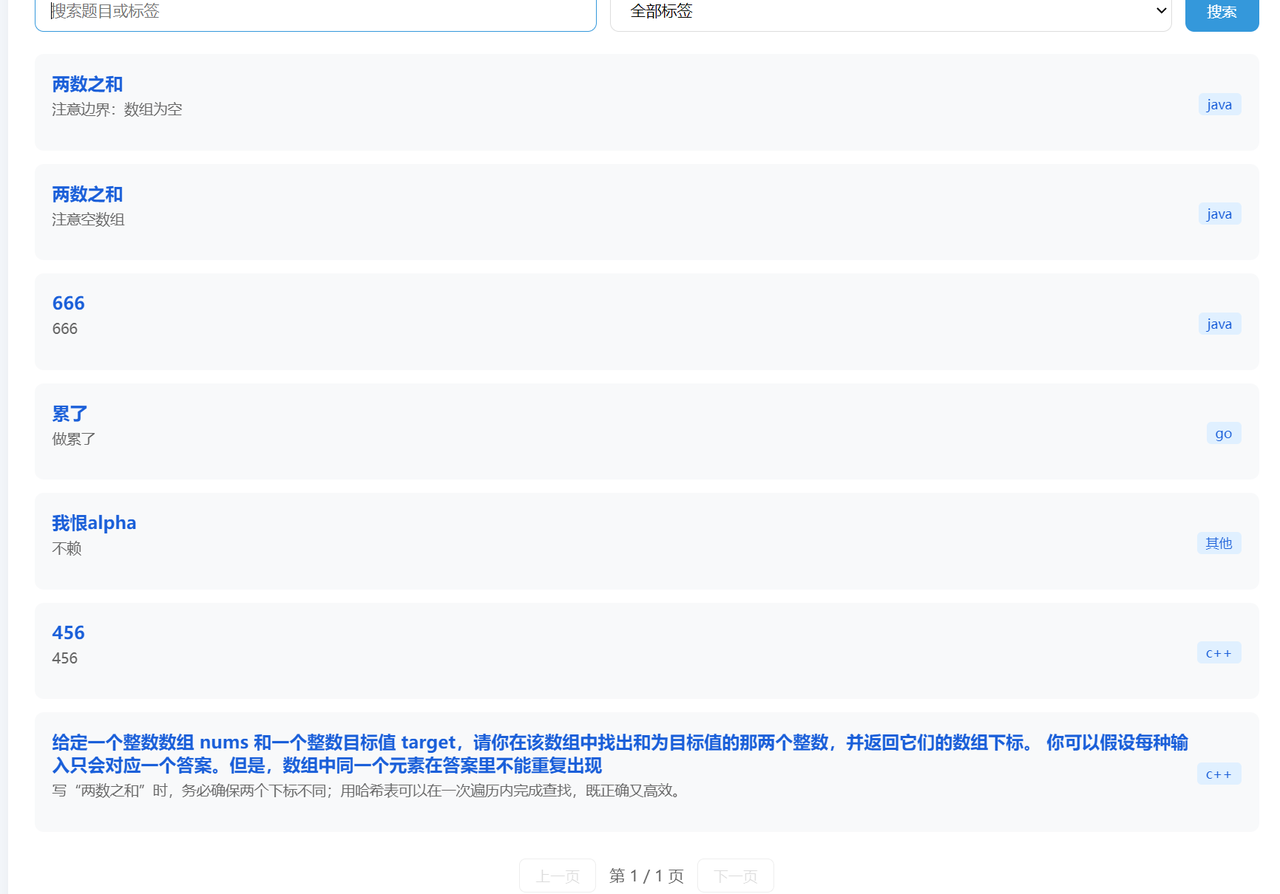Click the description about 哈希表 lookup
The image size is (1280, 894).
(368, 791)
